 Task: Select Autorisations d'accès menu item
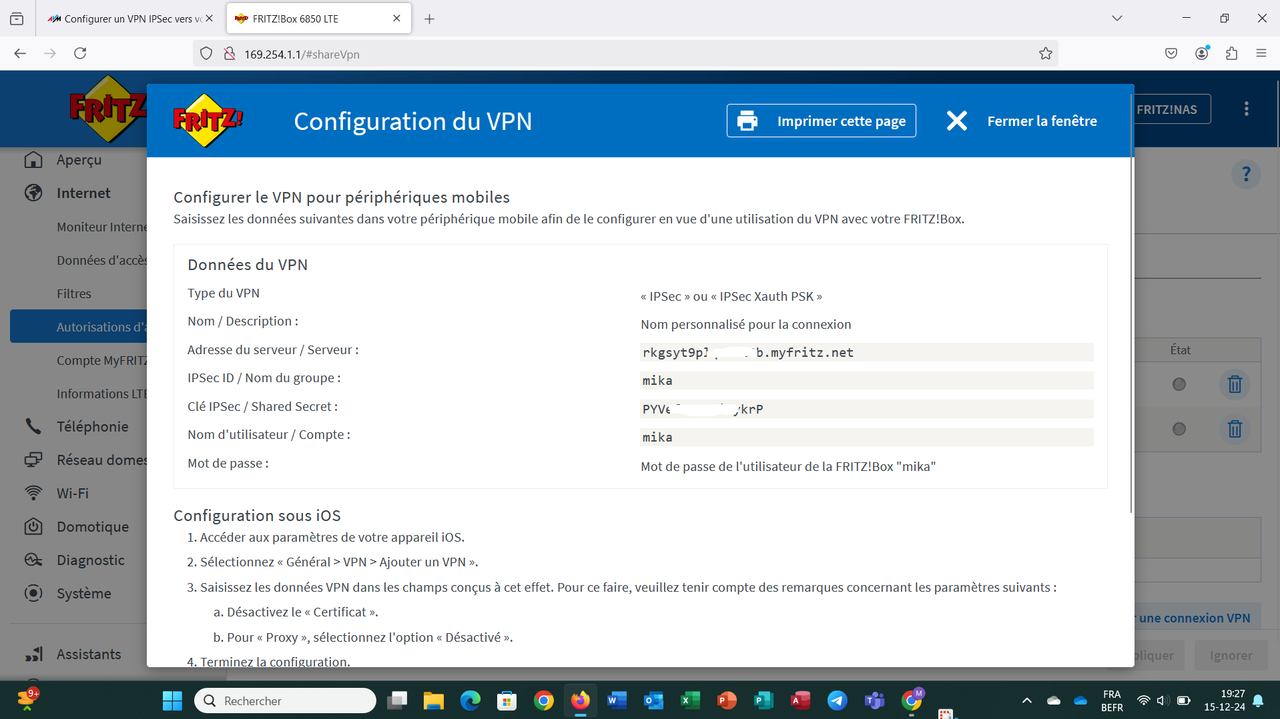(79, 327)
